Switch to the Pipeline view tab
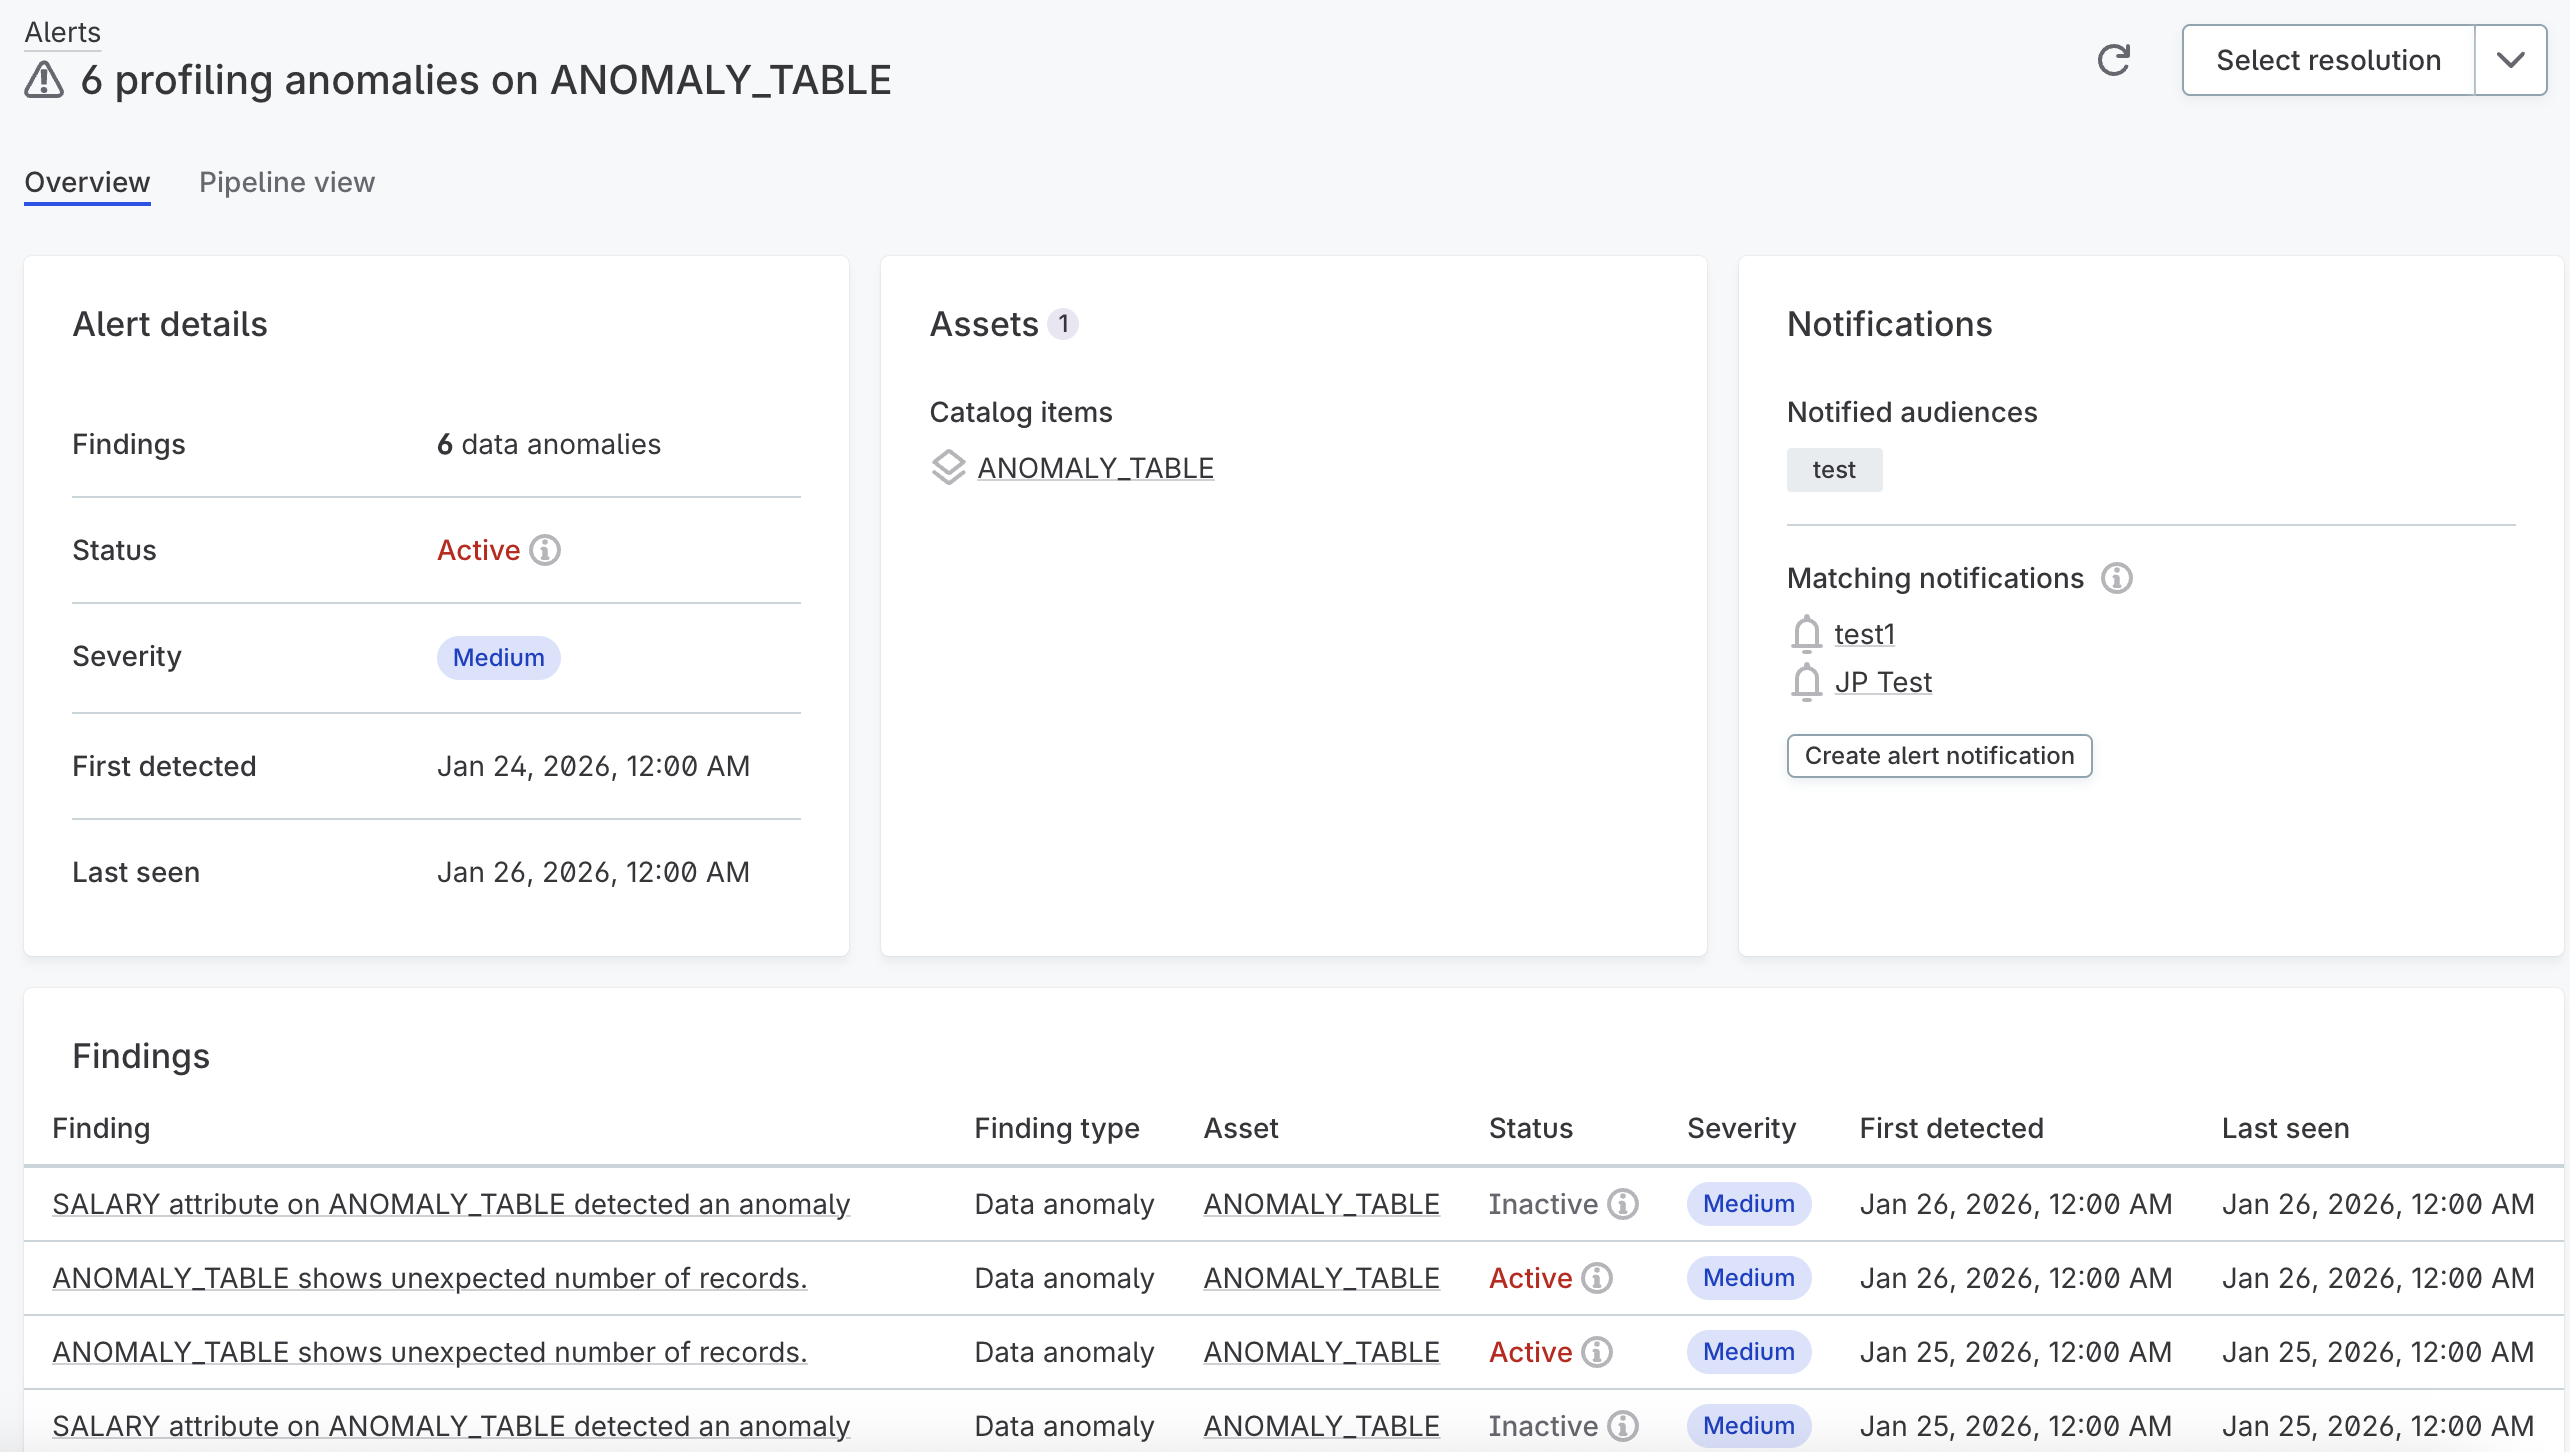 point(287,182)
